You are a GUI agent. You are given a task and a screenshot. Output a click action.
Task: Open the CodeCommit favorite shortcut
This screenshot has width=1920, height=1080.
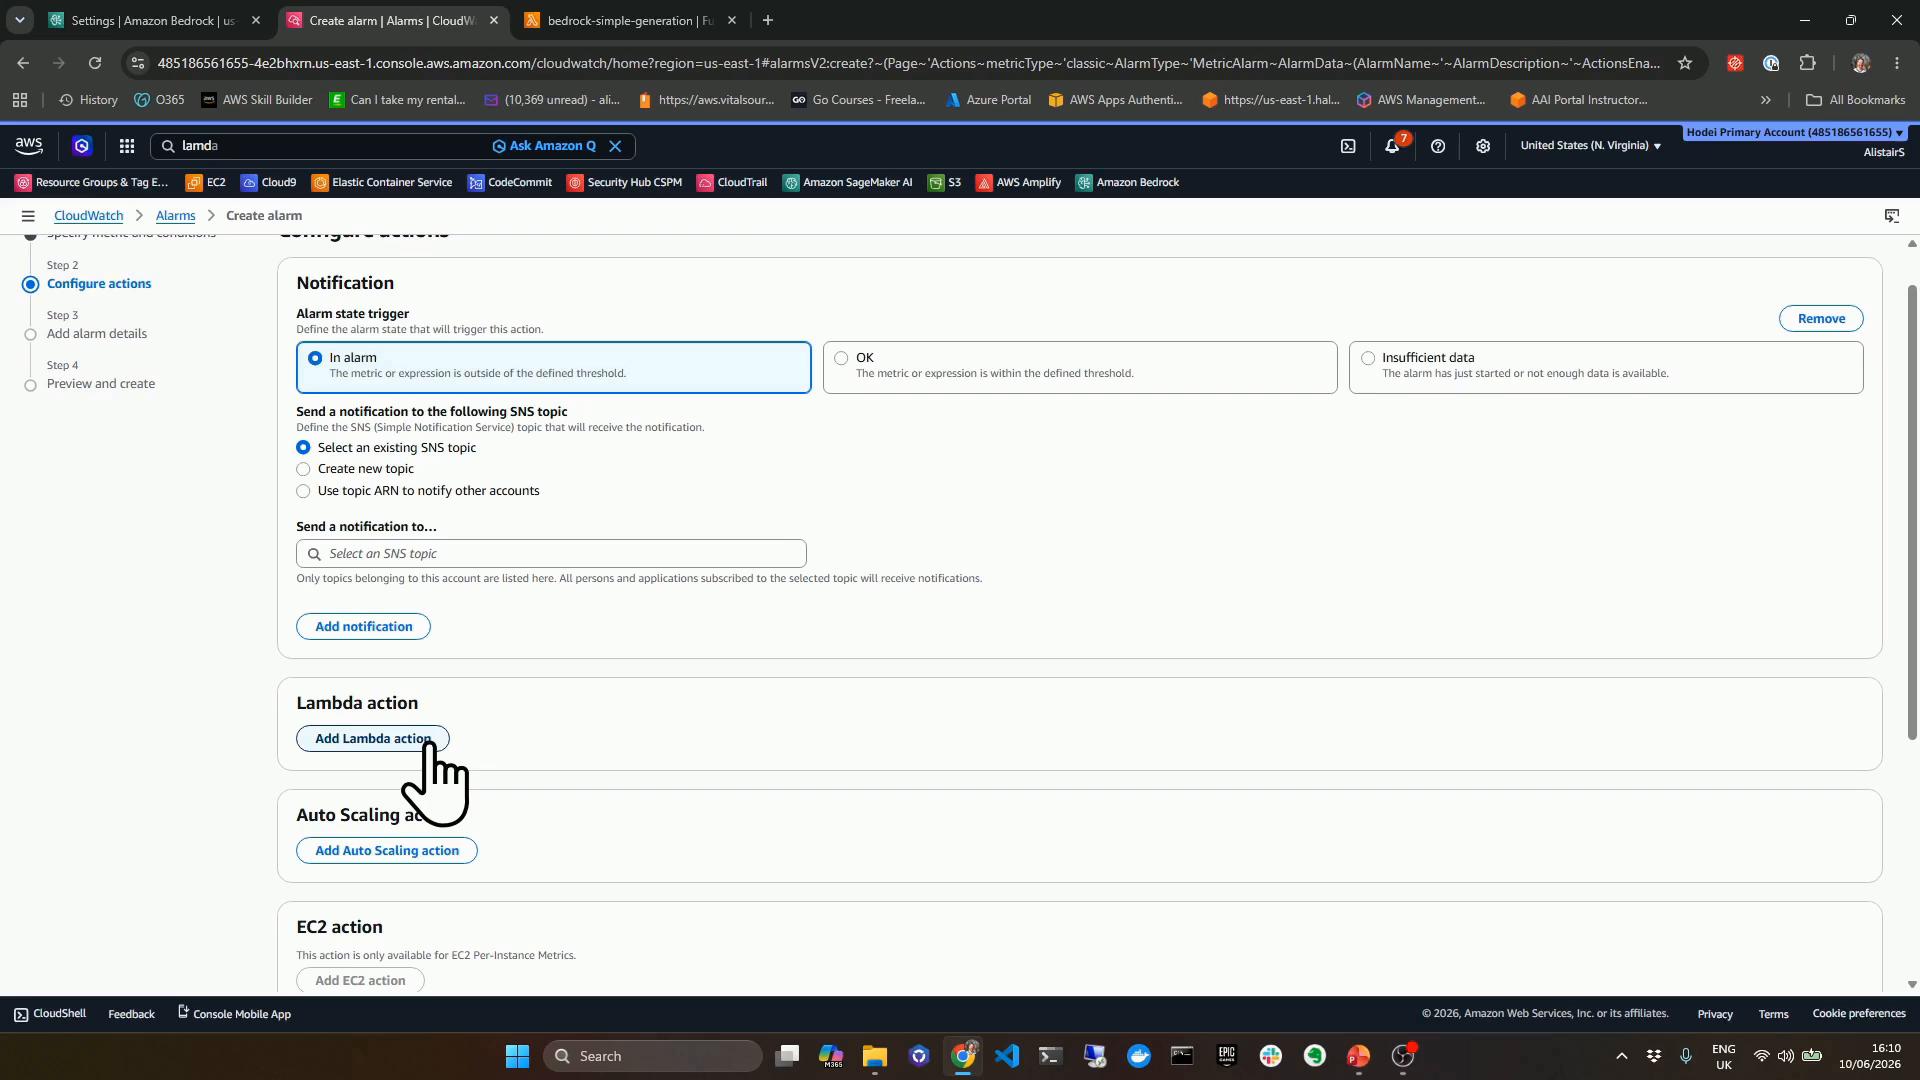click(509, 182)
